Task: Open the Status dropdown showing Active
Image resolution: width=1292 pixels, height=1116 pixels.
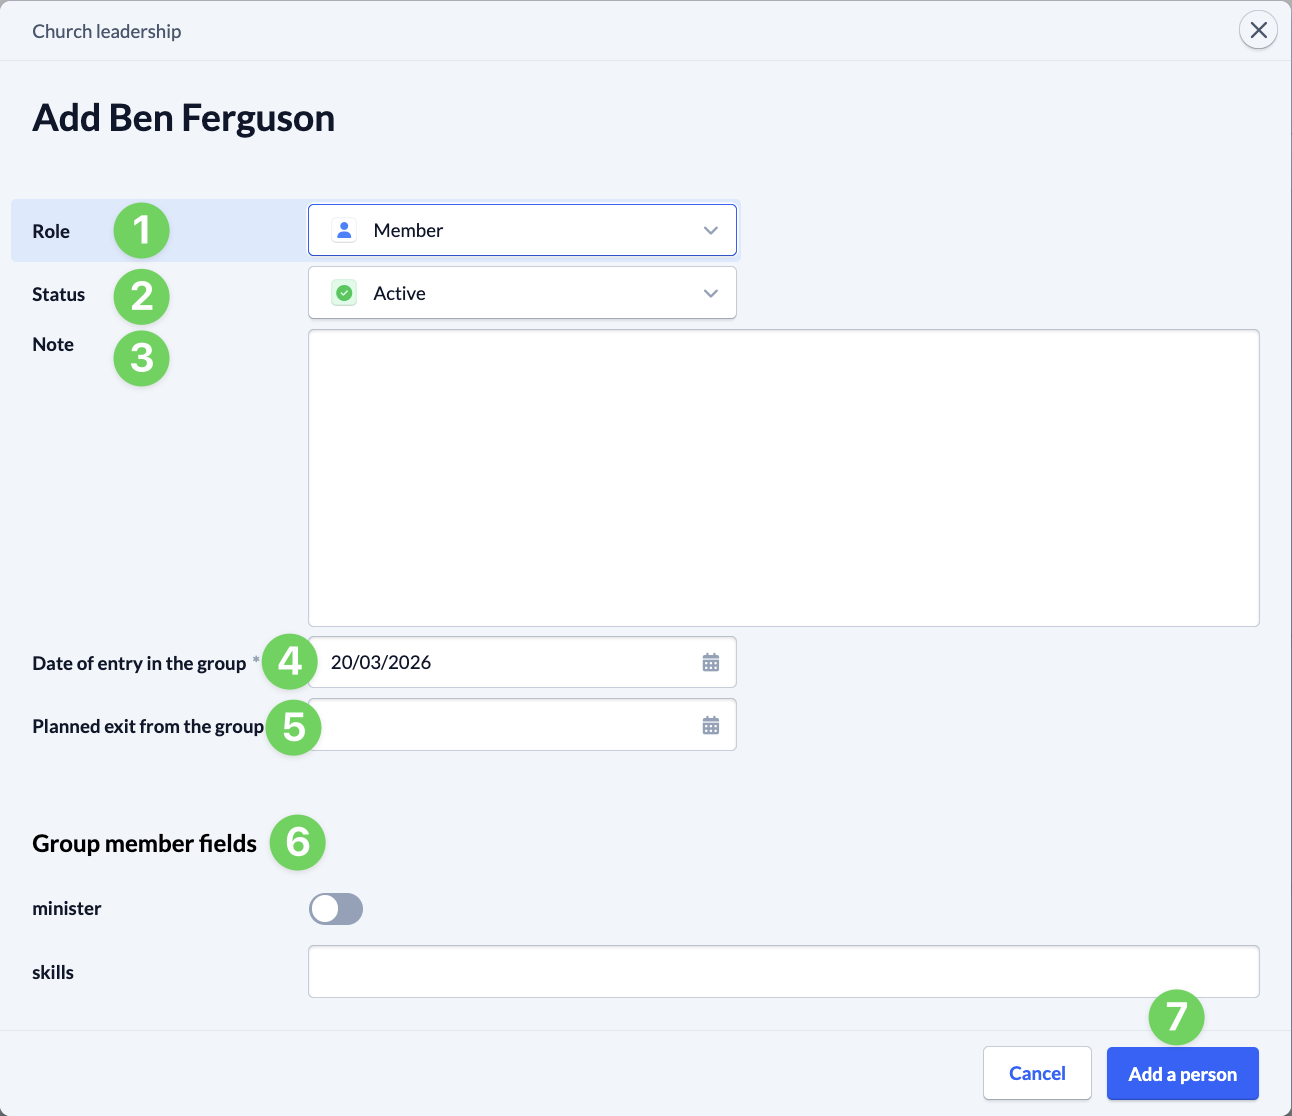Action: (x=522, y=292)
